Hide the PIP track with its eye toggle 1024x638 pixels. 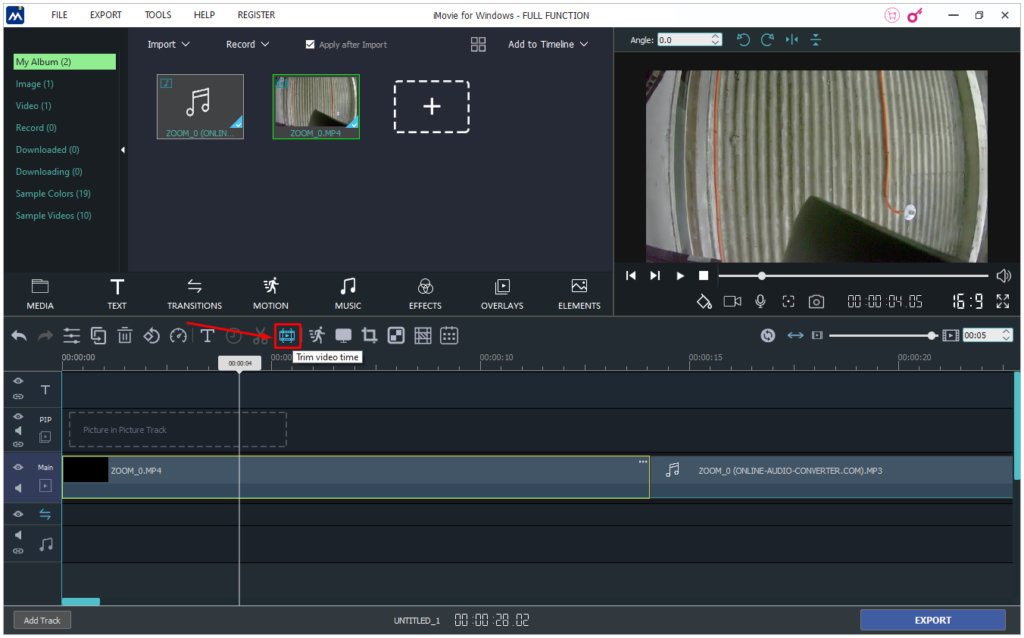coord(17,415)
